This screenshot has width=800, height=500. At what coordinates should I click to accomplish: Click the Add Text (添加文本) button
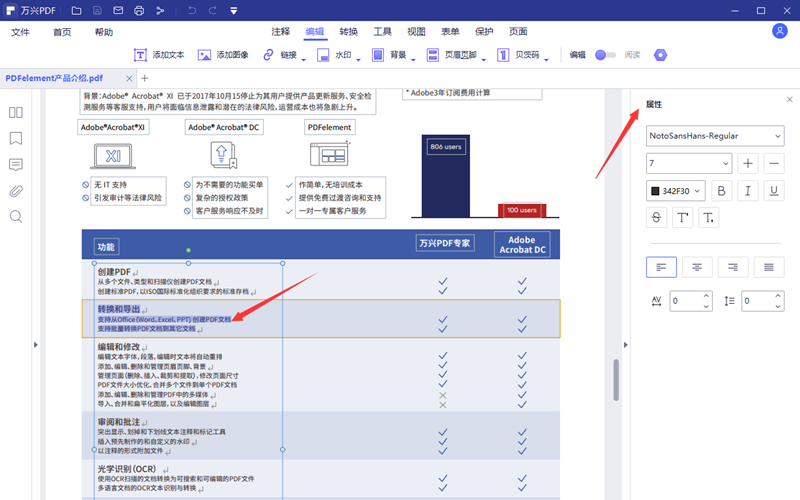[159, 55]
